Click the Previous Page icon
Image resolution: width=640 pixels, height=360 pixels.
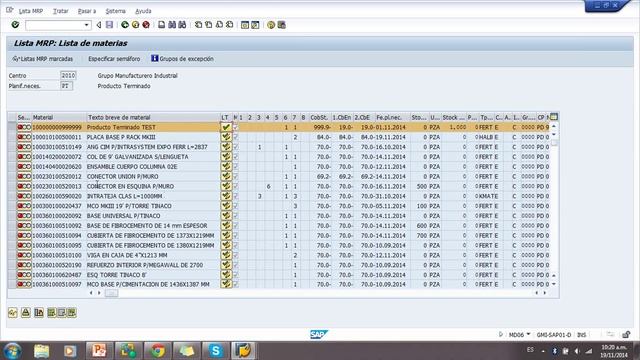pyautogui.click(x=209, y=25)
